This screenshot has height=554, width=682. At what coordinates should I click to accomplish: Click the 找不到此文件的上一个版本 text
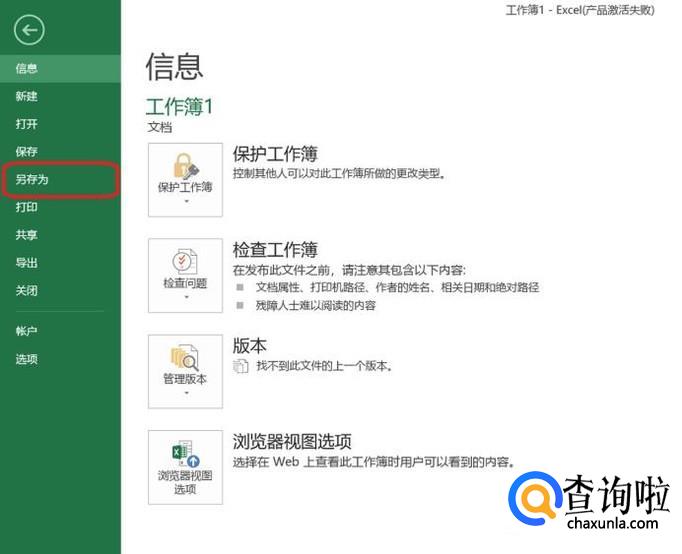pyautogui.click(x=324, y=366)
